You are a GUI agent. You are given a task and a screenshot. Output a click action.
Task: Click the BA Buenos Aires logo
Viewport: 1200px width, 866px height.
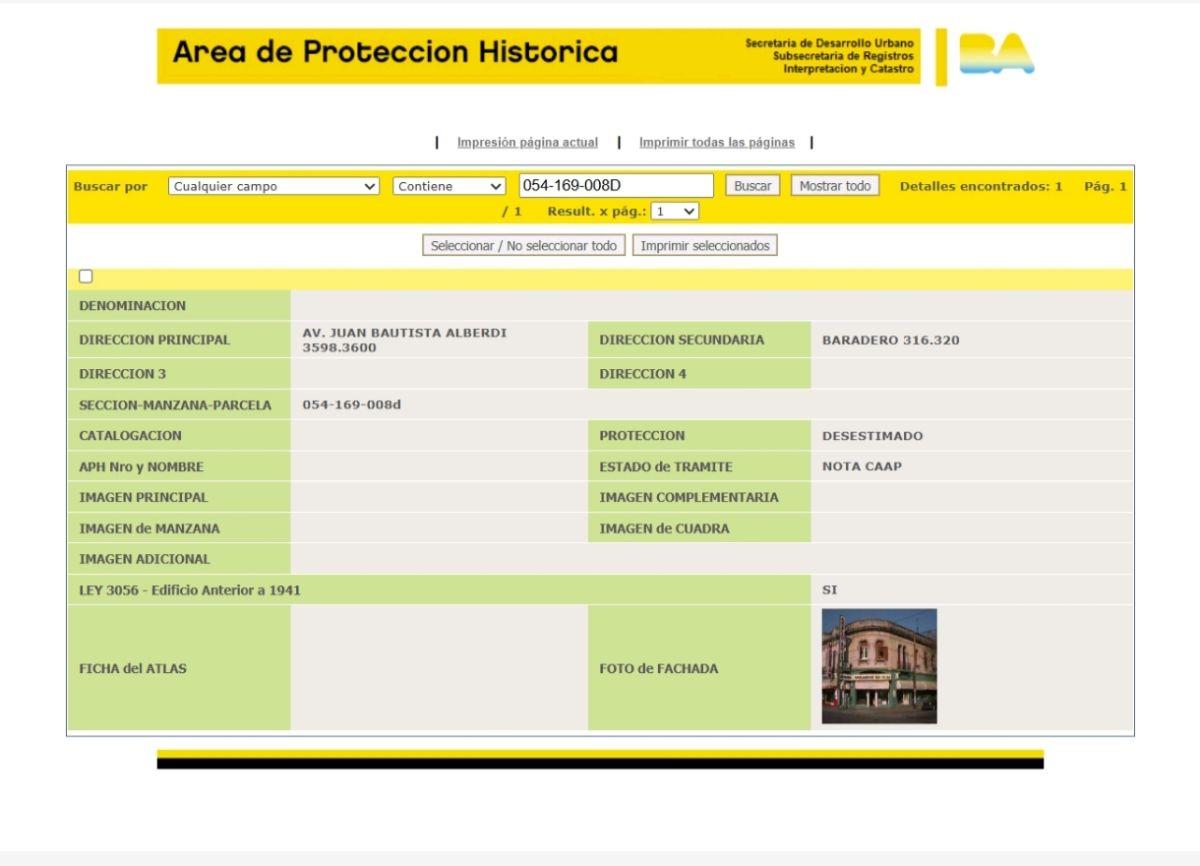pyautogui.click(x=996, y=54)
